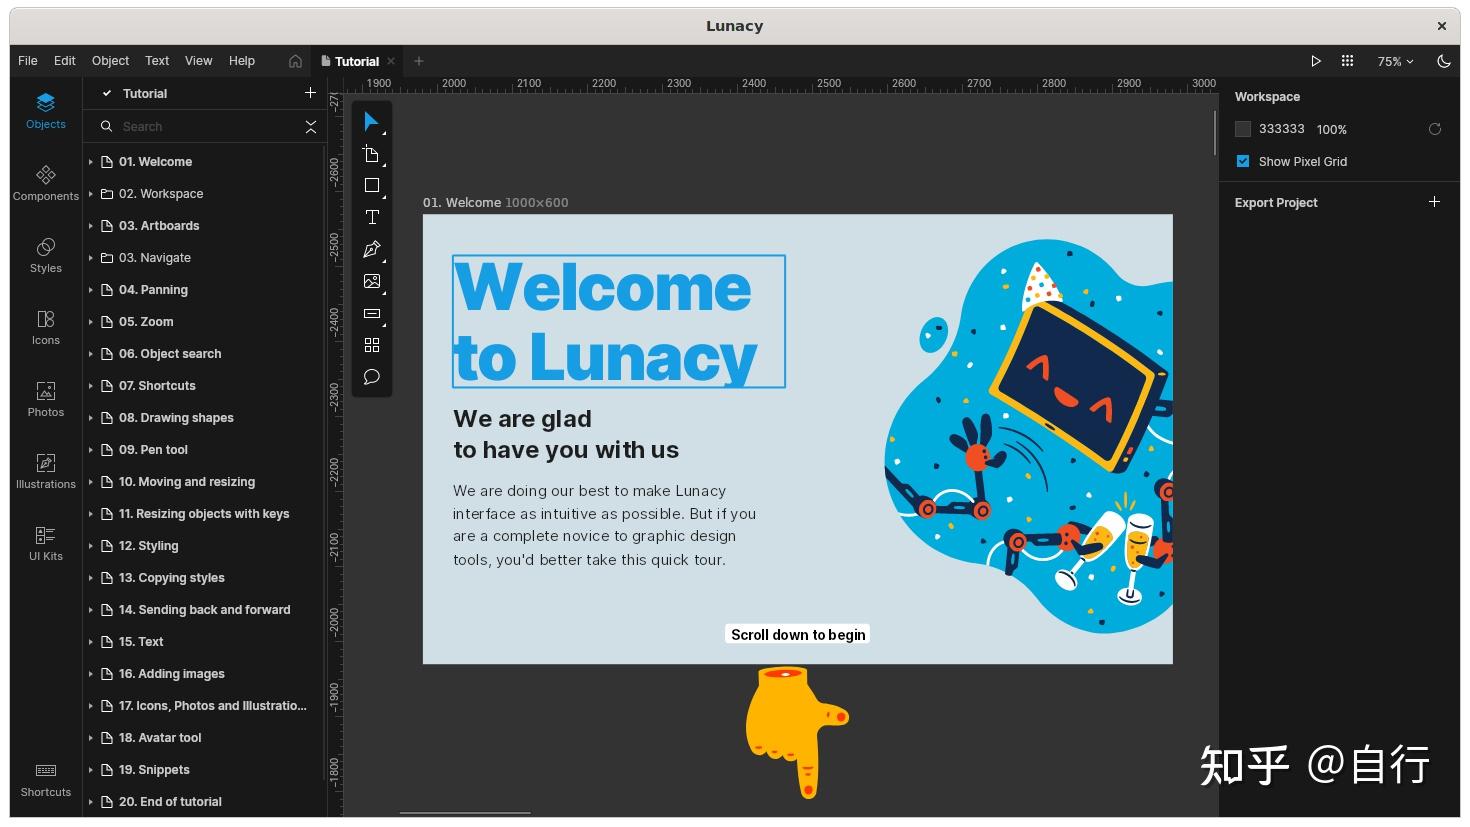
Task: Open the View menu
Action: 198,61
